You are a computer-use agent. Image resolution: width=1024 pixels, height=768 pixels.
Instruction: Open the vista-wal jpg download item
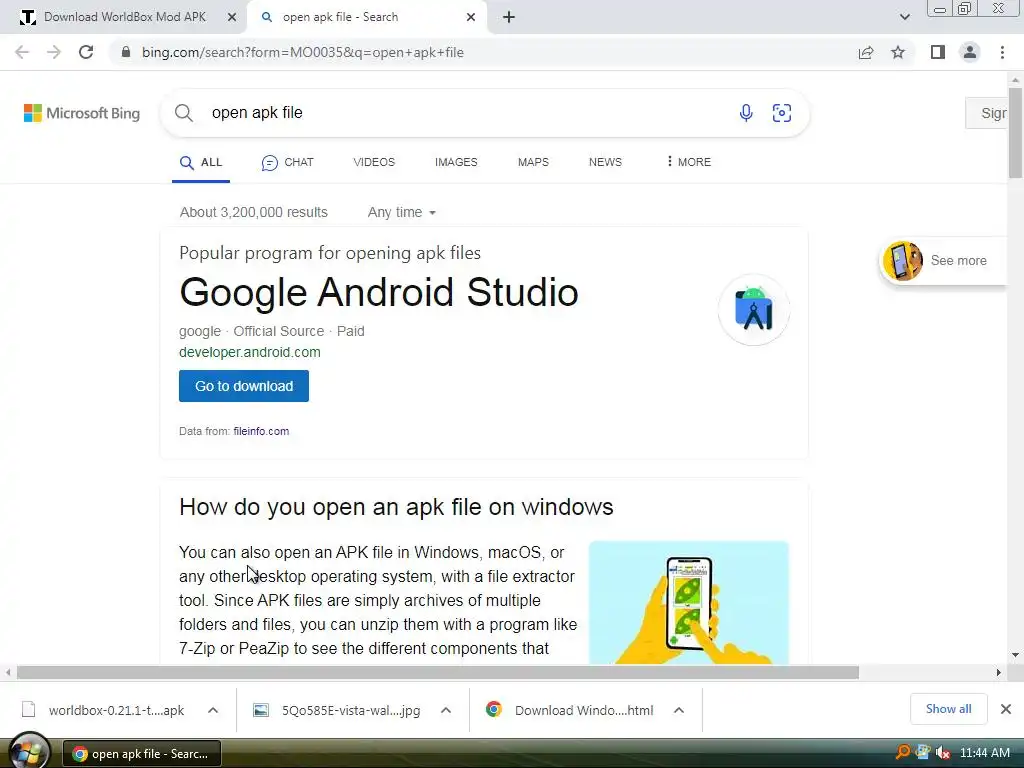tap(337, 710)
